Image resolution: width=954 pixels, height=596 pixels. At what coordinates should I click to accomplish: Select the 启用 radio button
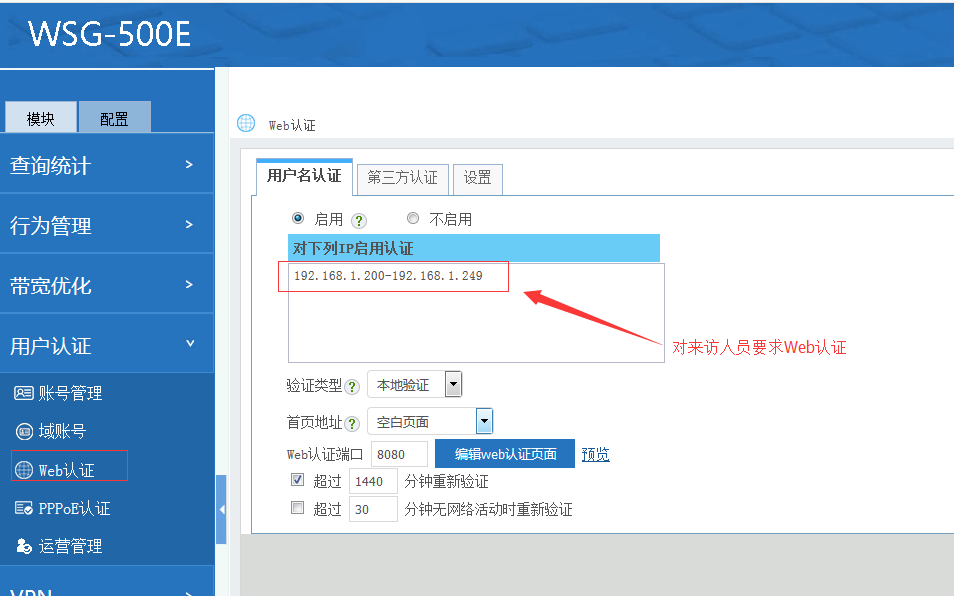(x=297, y=218)
